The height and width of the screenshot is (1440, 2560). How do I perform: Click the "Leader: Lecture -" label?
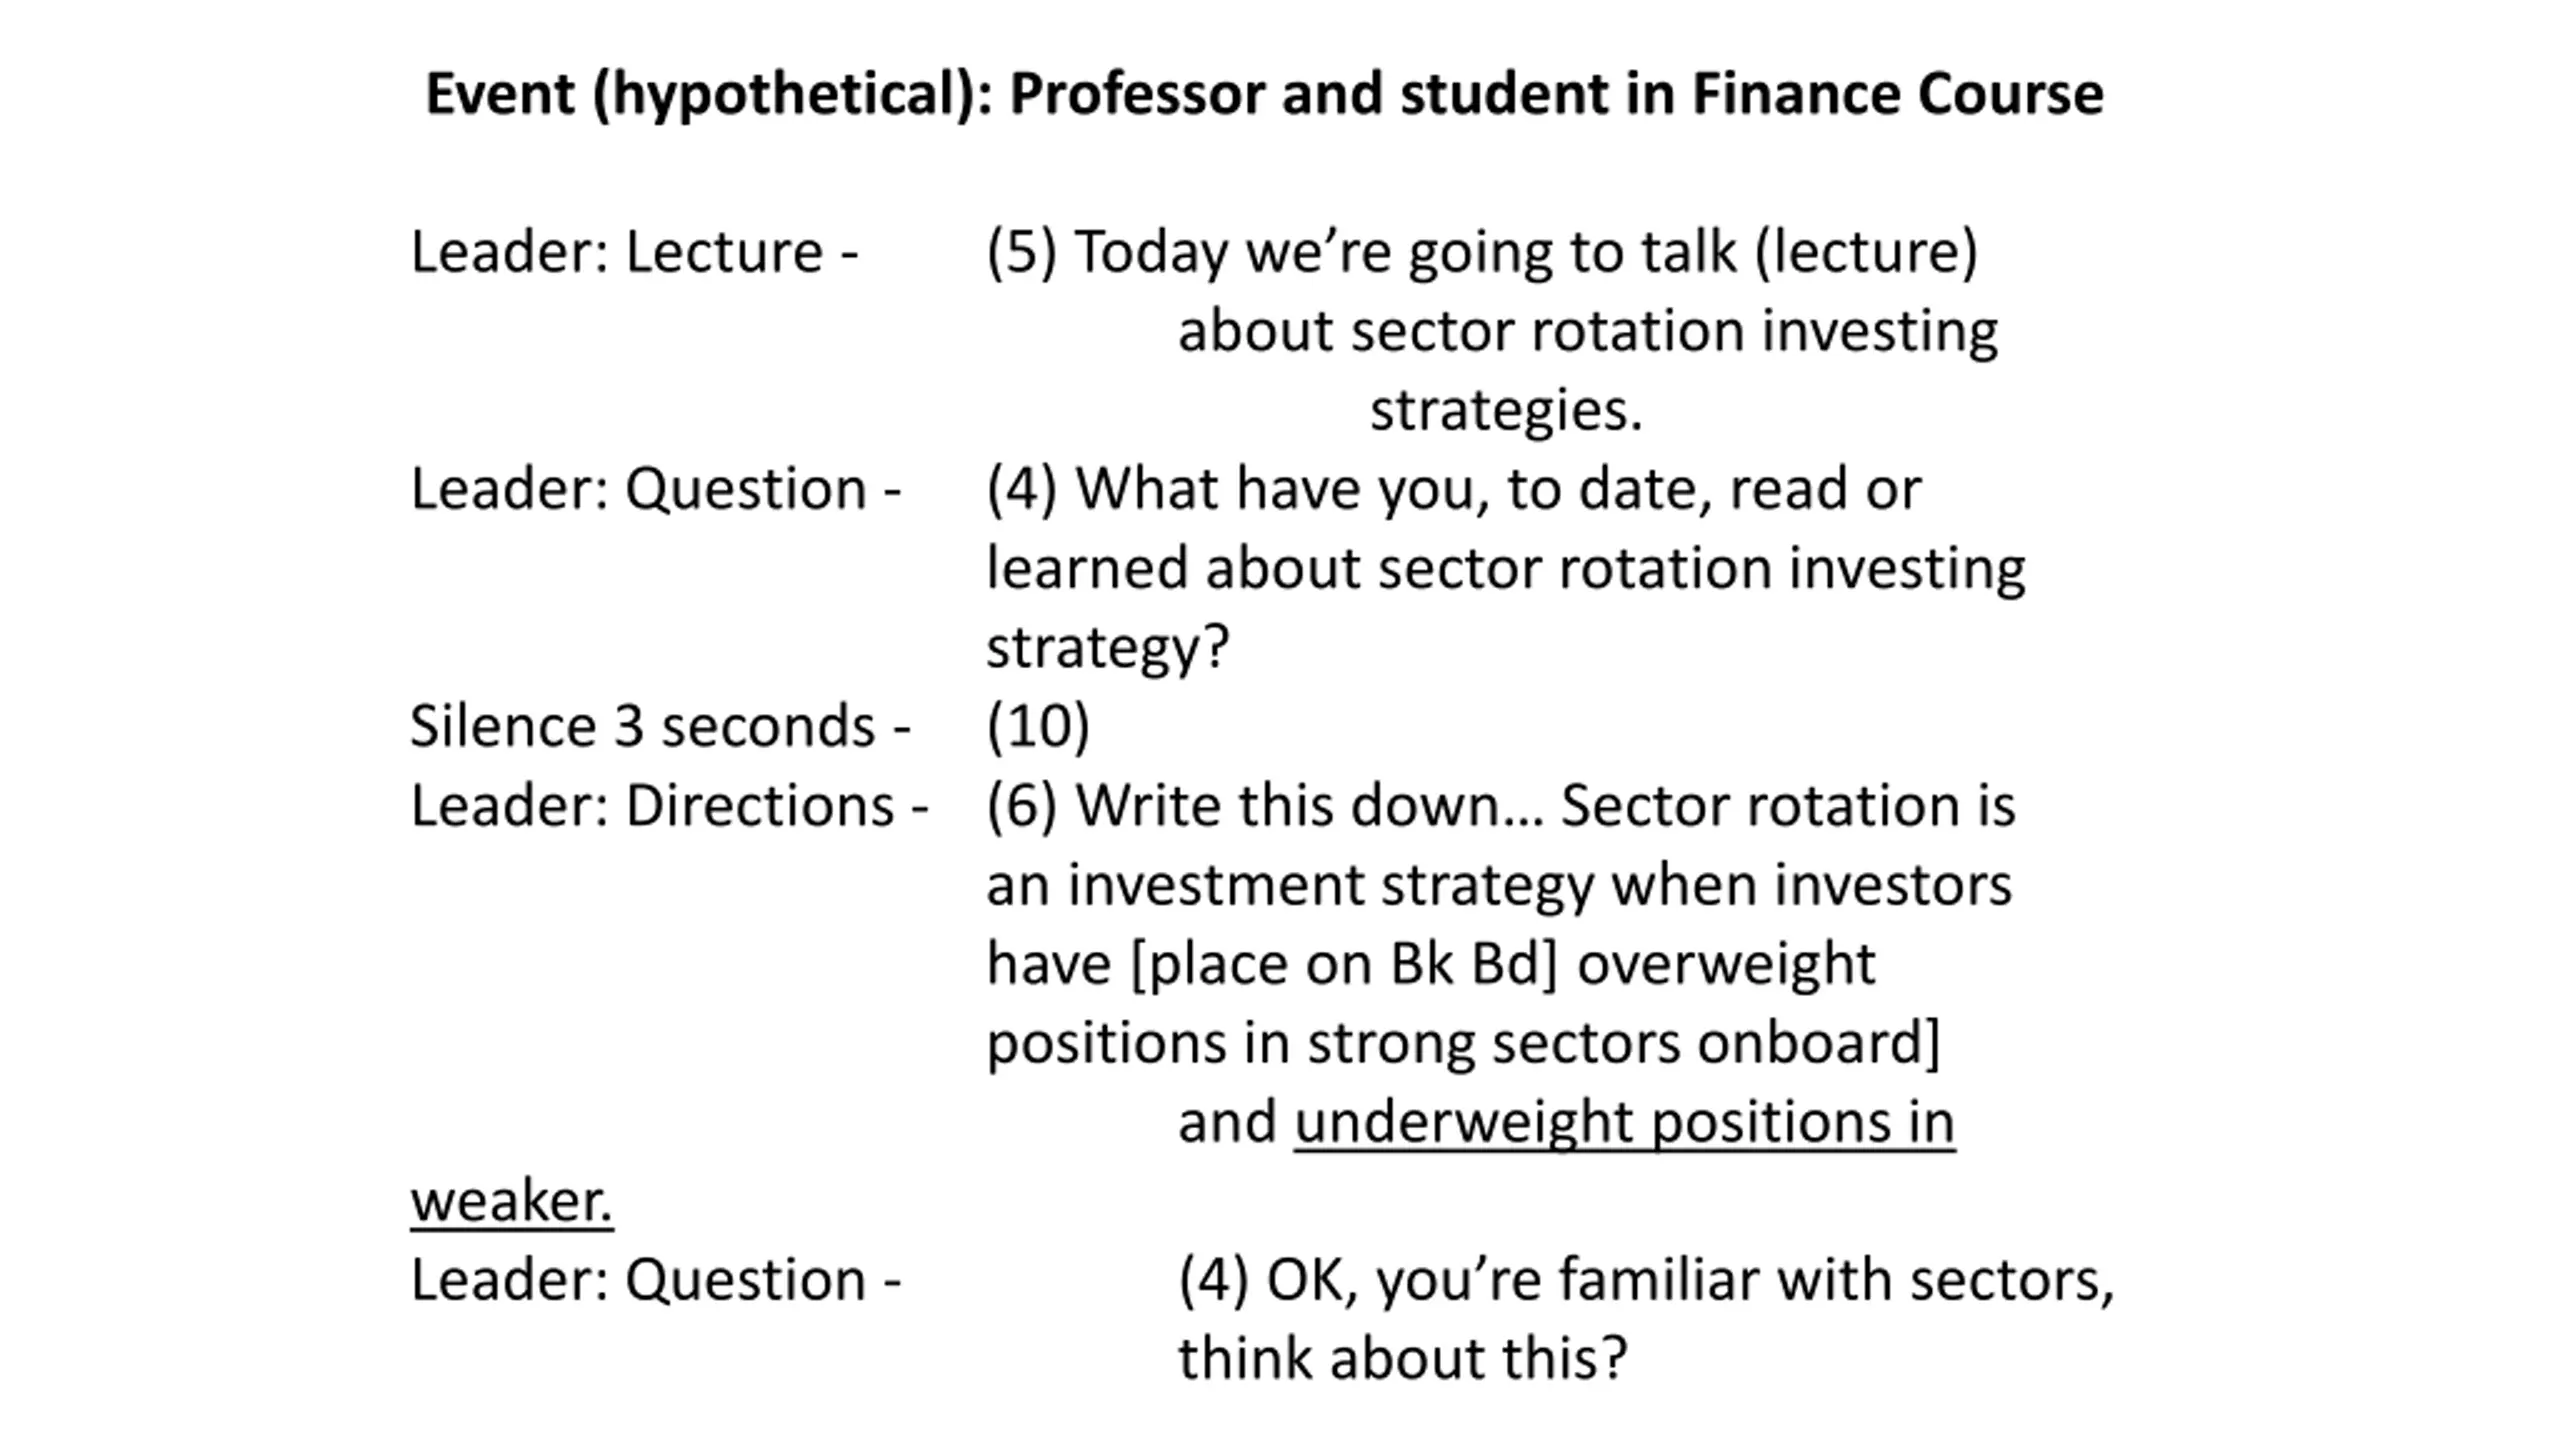[x=635, y=251]
